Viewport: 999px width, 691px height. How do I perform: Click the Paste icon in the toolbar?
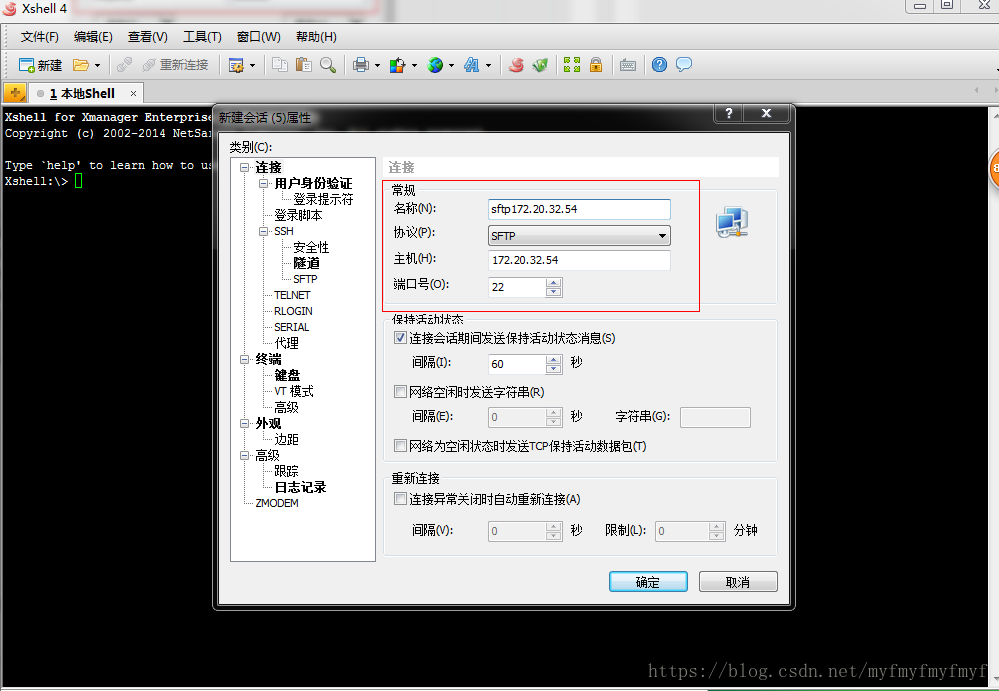pos(303,65)
